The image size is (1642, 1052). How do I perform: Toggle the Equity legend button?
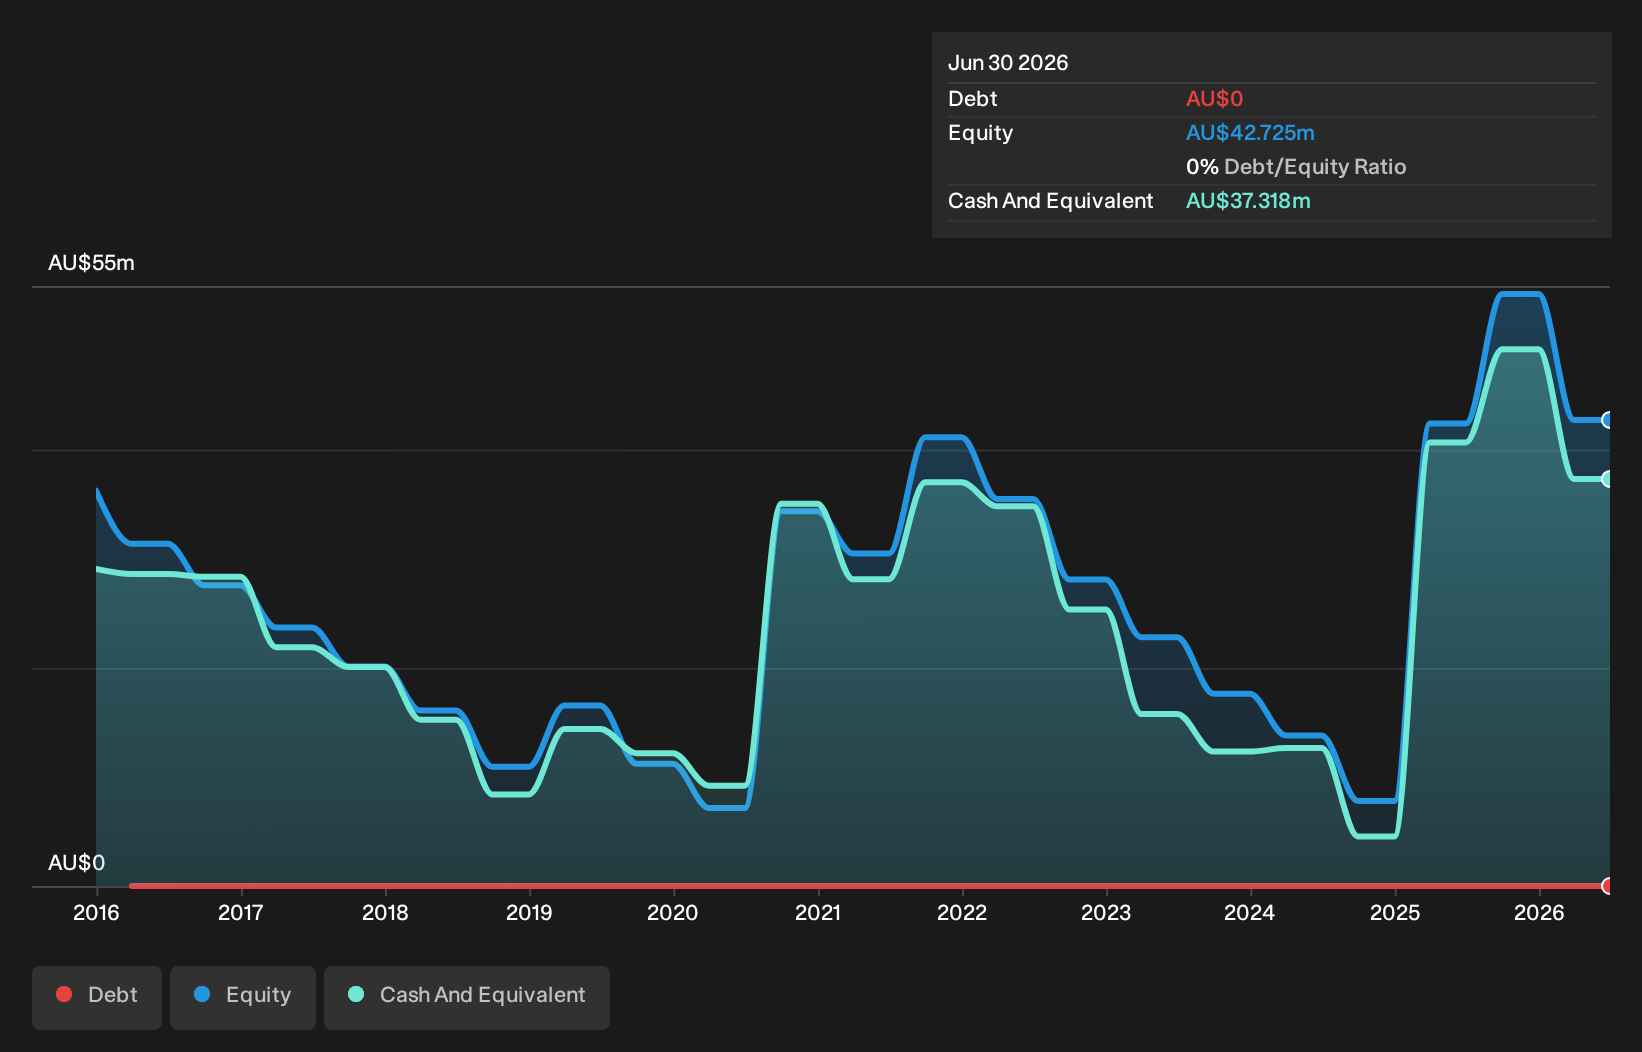pos(243,997)
